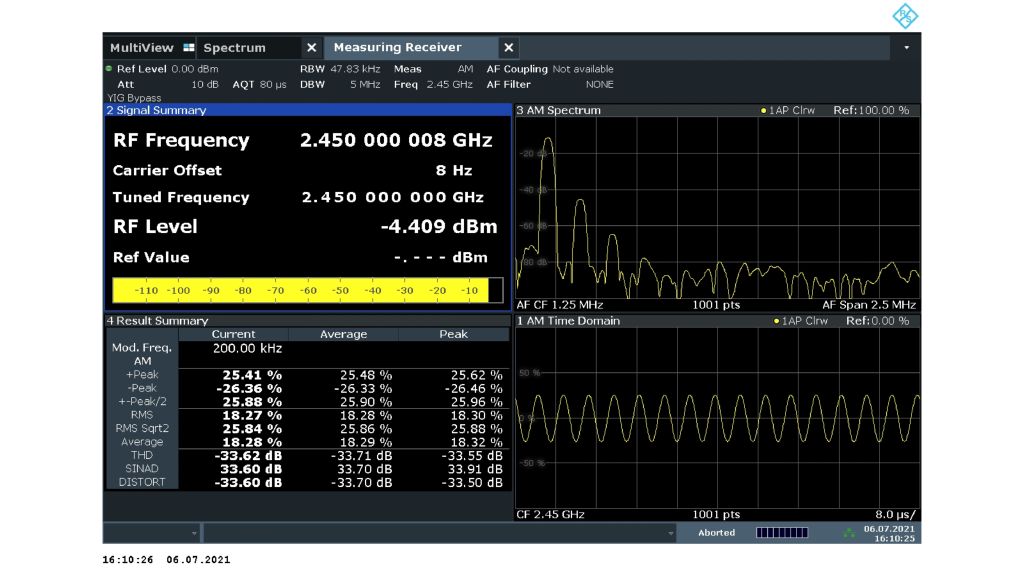Image resolution: width=1024 pixels, height=576 pixels.
Task: Click the green network status icon
Action: (850, 533)
